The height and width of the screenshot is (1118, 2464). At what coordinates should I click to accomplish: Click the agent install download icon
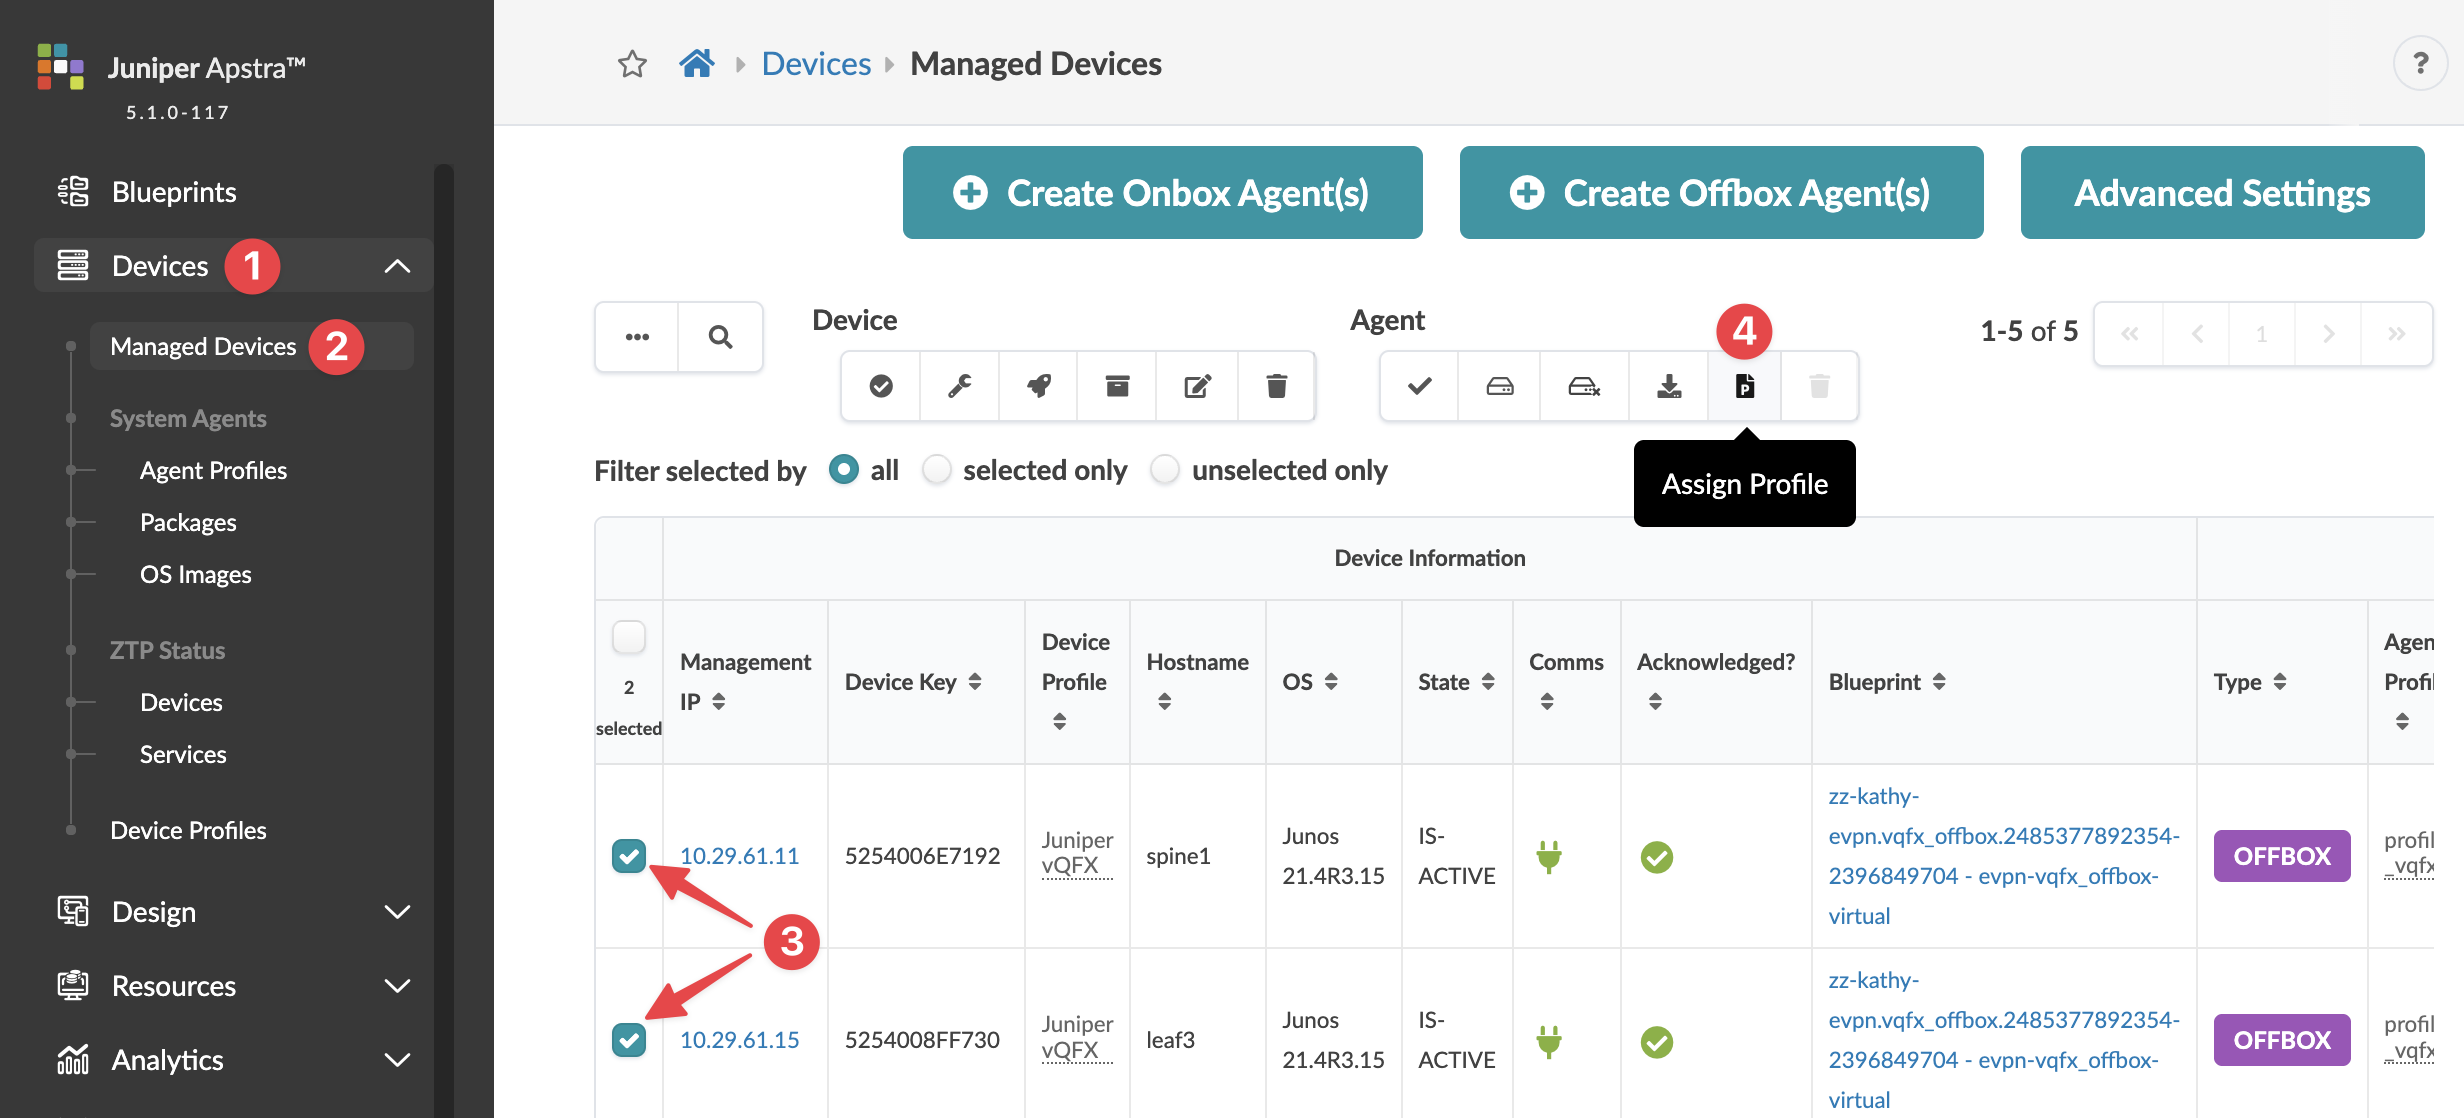(1668, 386)
